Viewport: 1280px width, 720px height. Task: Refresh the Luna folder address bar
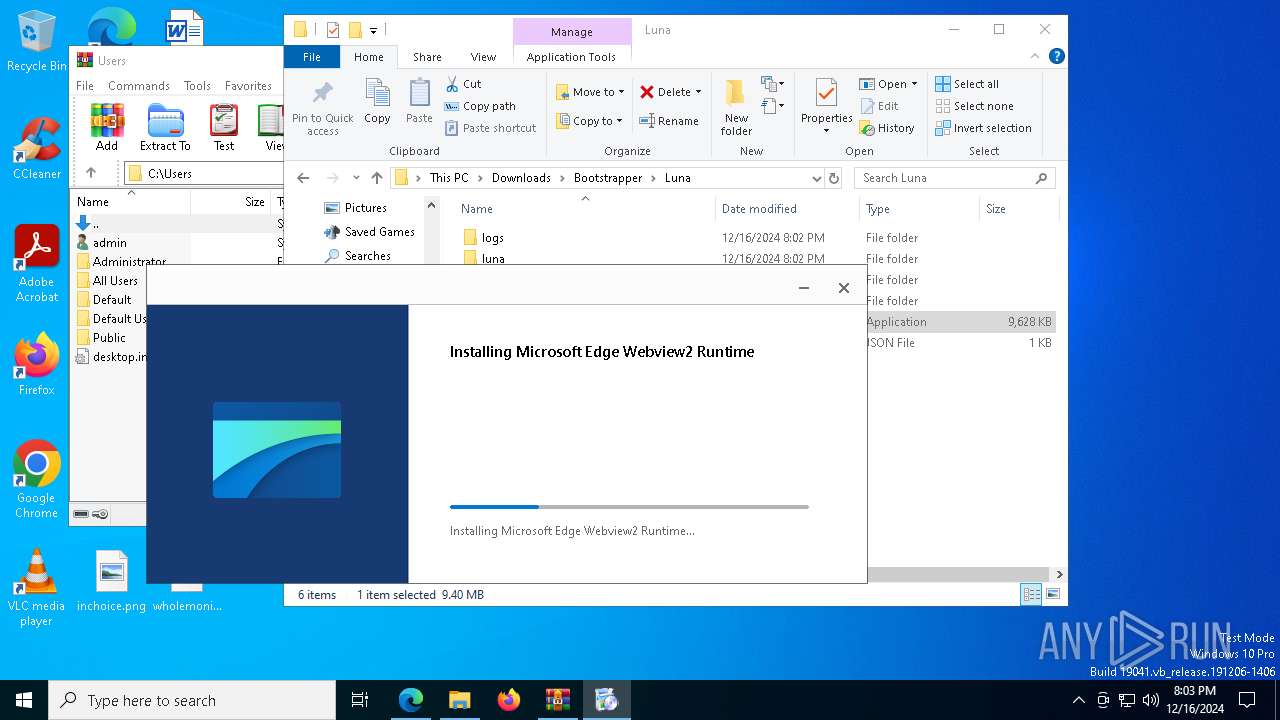[x=834, y=178]
